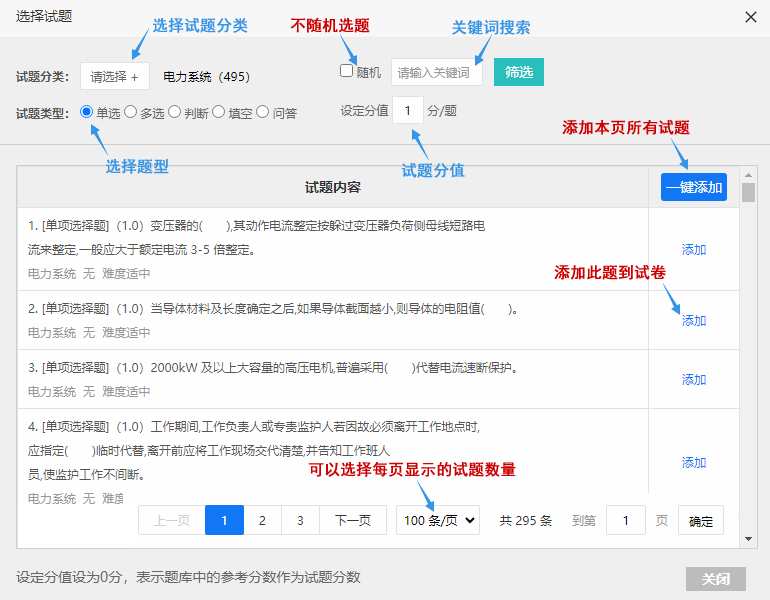Click 下一页 next page button
The width and height of the screenshot is (770, 600).
click(x=353, y=520)
